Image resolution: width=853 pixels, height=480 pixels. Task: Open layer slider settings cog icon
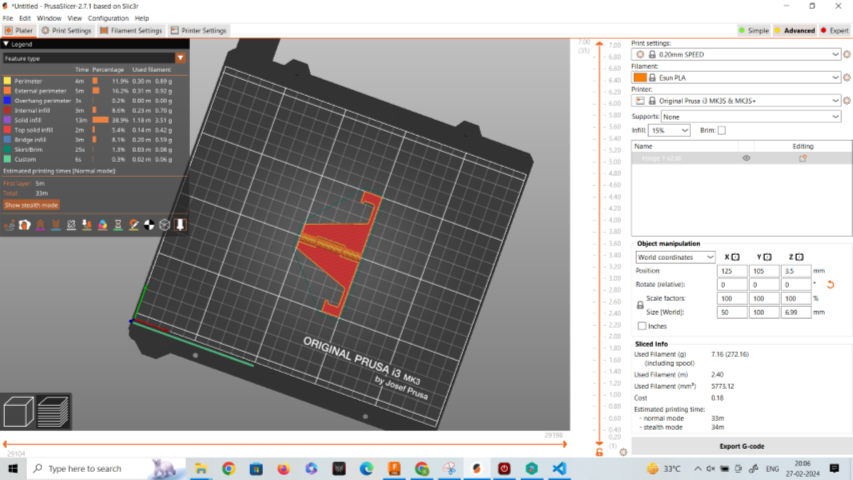[x=623, y=452]
